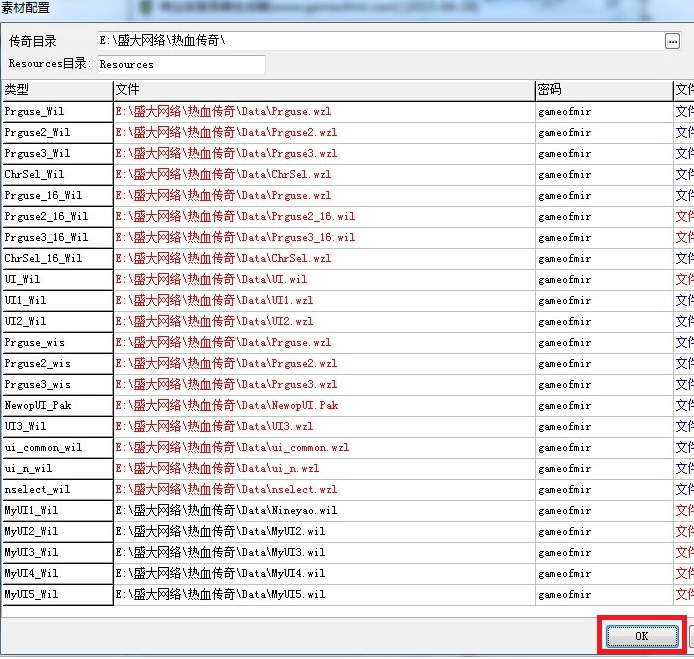Click the password cell for ui_n_wil
This screenshot has width=694, height=659.
point(603,468)
